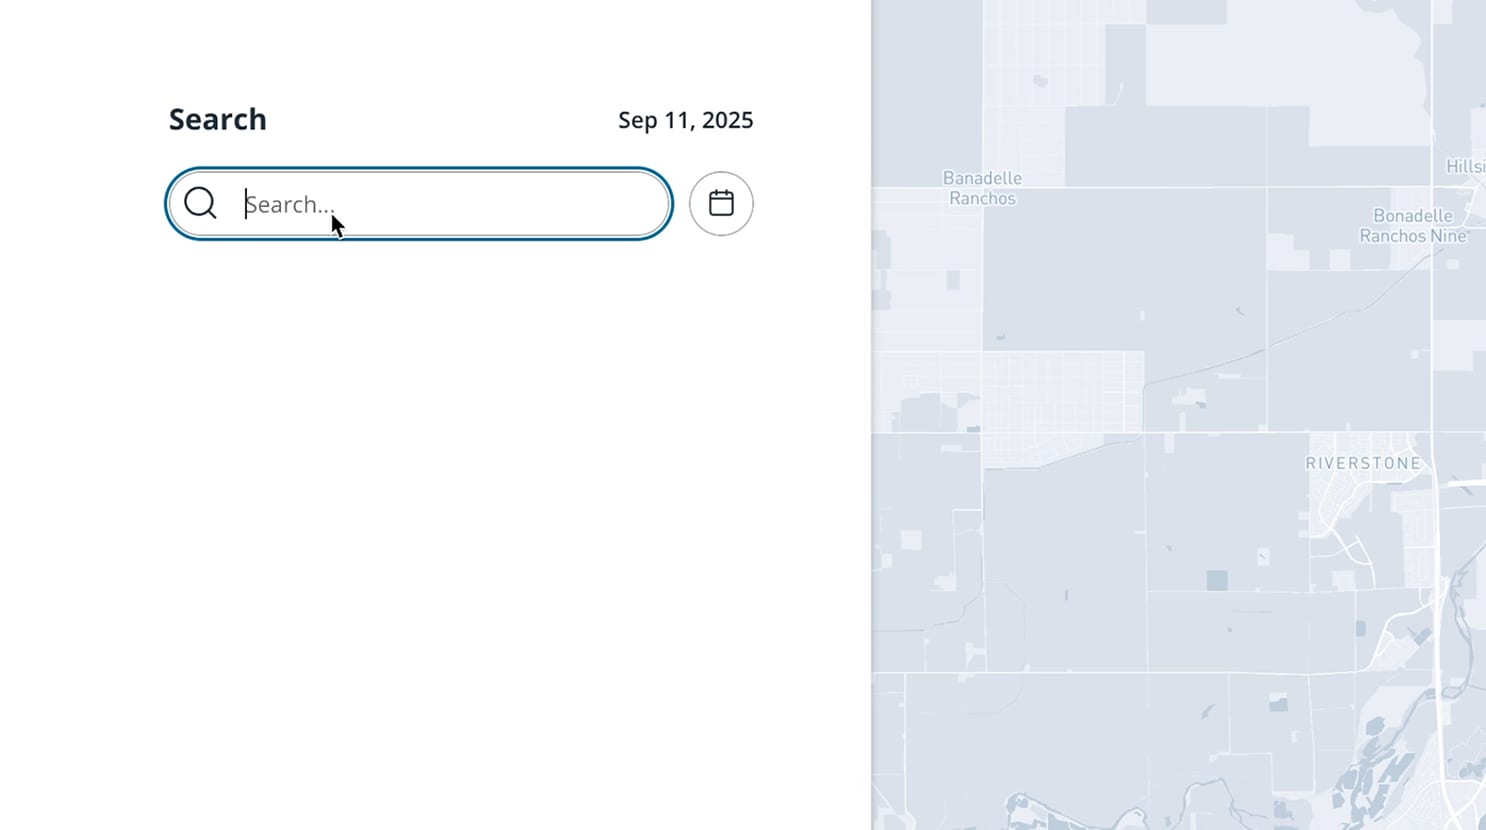This screenshot has width=1486, height=830.
Task: Focus the Search text input field
Action: 450,204
